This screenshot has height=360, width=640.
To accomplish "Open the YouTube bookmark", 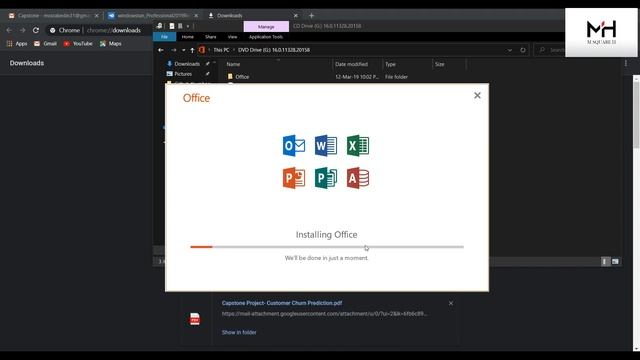I will pos(78,43).
